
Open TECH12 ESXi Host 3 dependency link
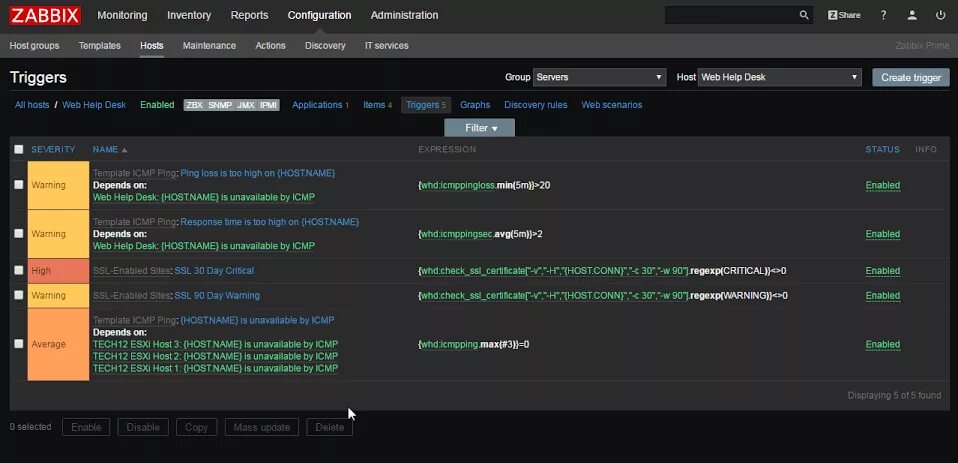(x=215, y=345)
